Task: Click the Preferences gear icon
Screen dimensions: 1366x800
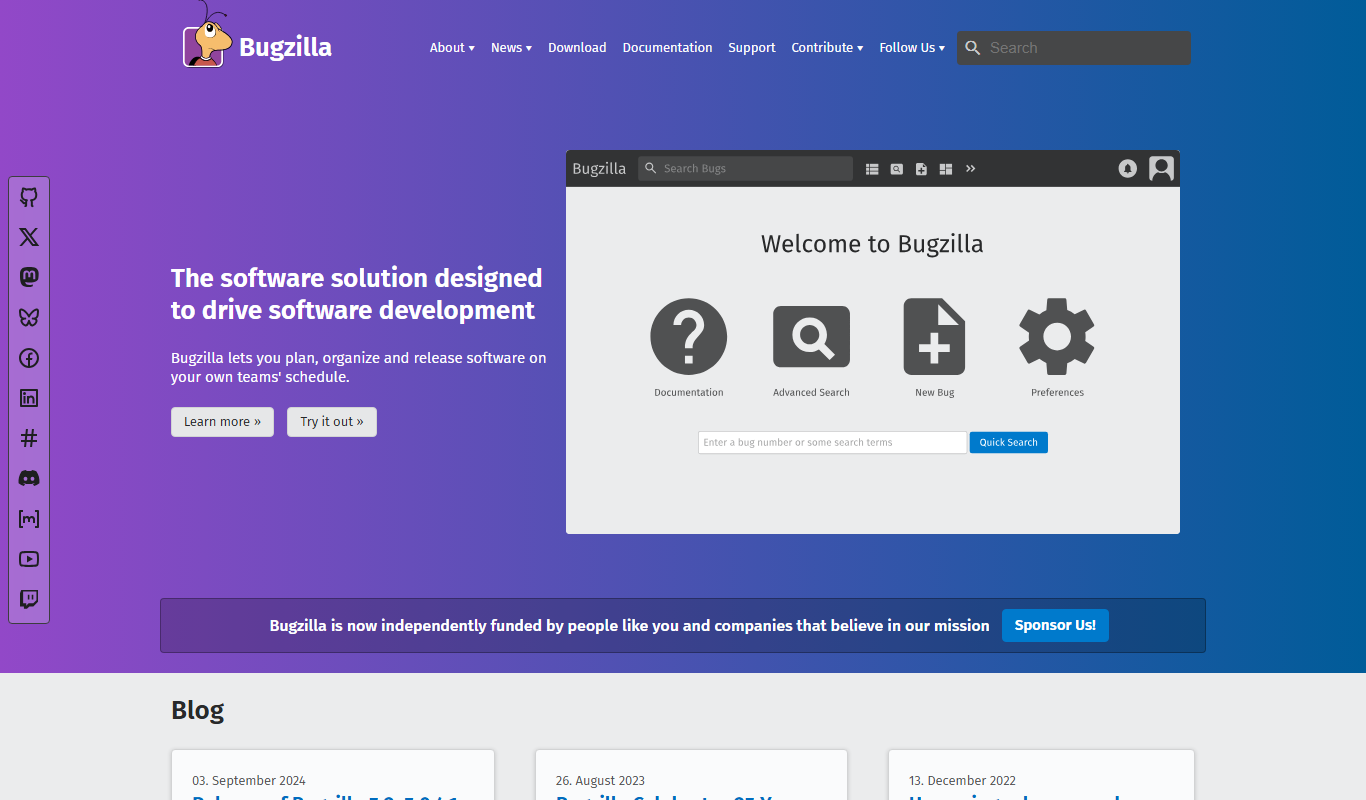Action: [x=1057, y=336]
